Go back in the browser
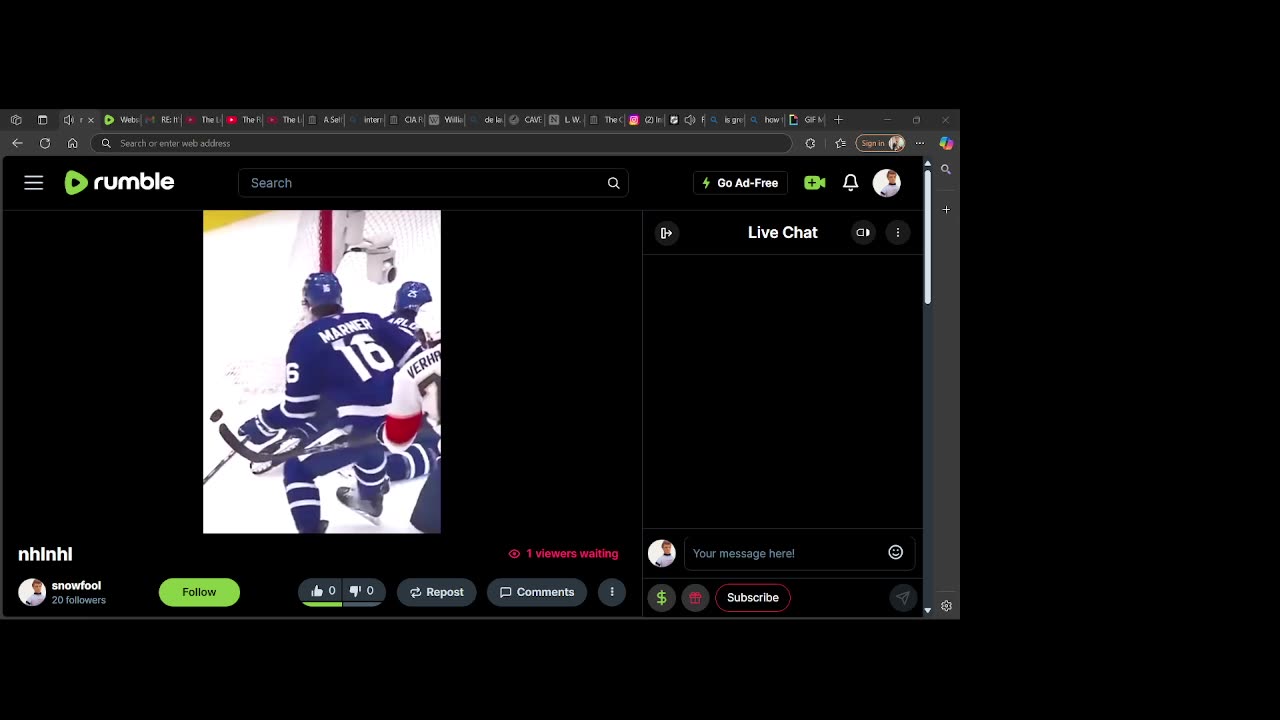 tap(17, 143)
